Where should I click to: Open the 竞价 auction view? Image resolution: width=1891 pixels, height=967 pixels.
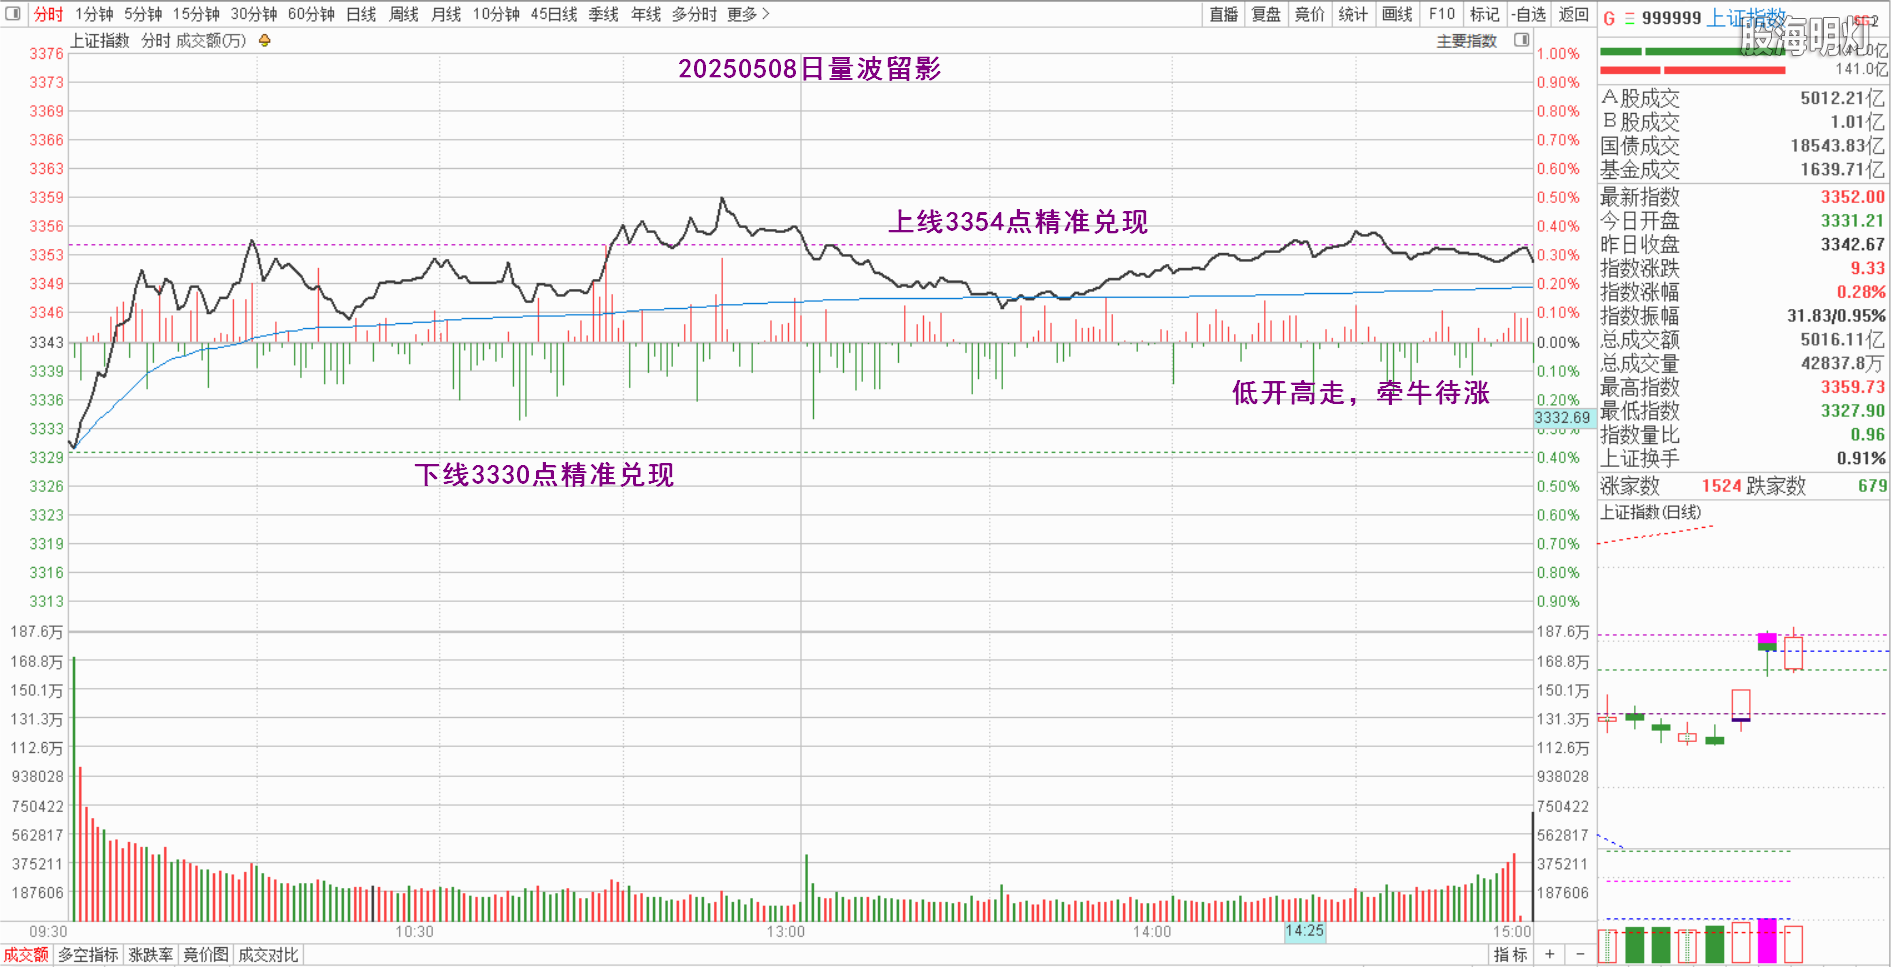(1309, 14)
